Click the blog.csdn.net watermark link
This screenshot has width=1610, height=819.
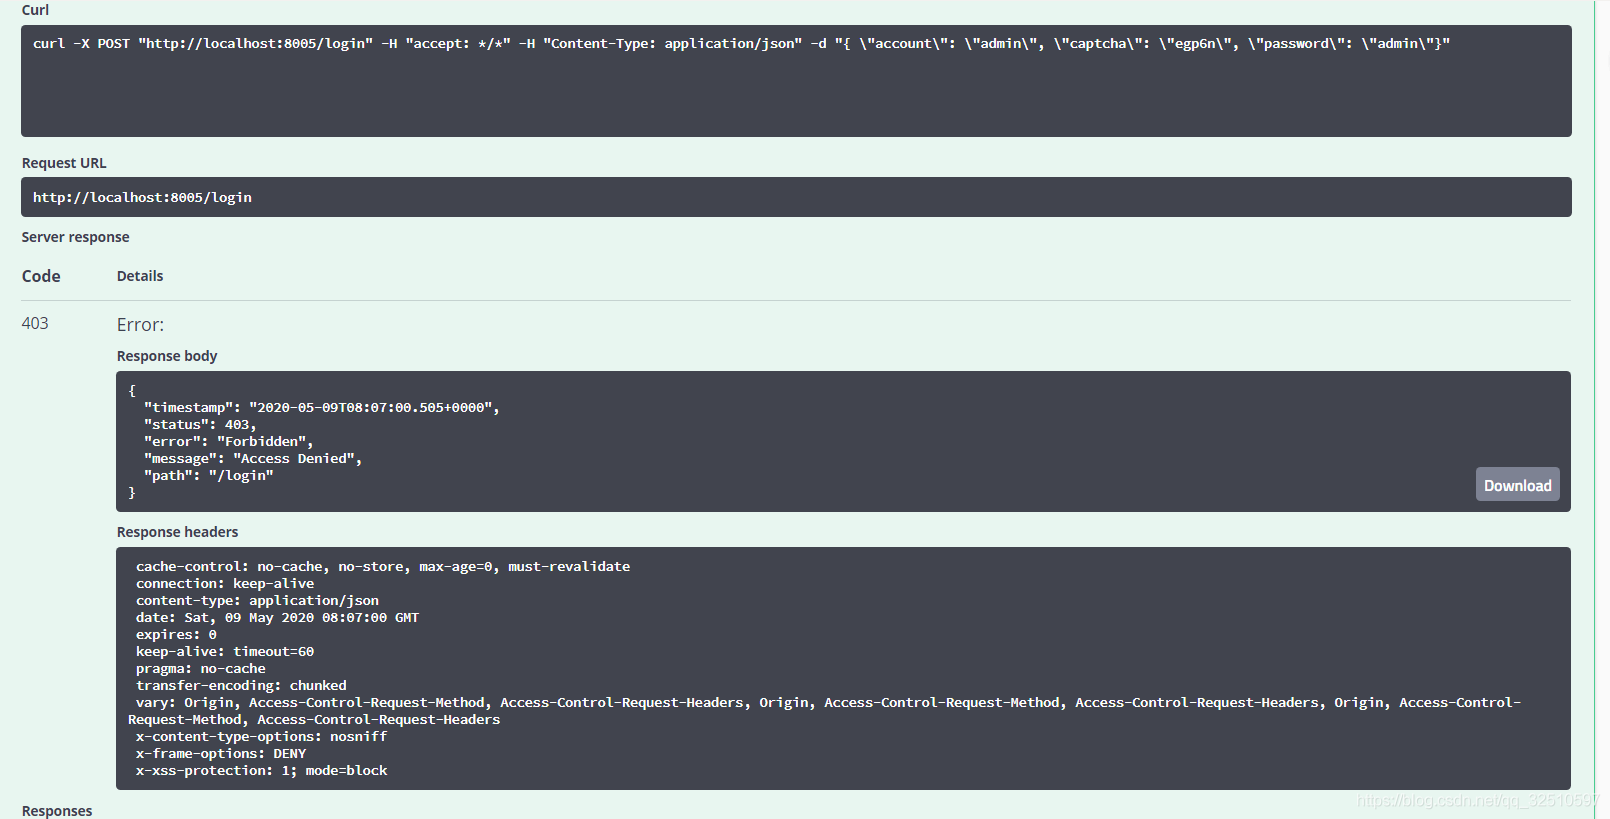[x=1476, y=801]
